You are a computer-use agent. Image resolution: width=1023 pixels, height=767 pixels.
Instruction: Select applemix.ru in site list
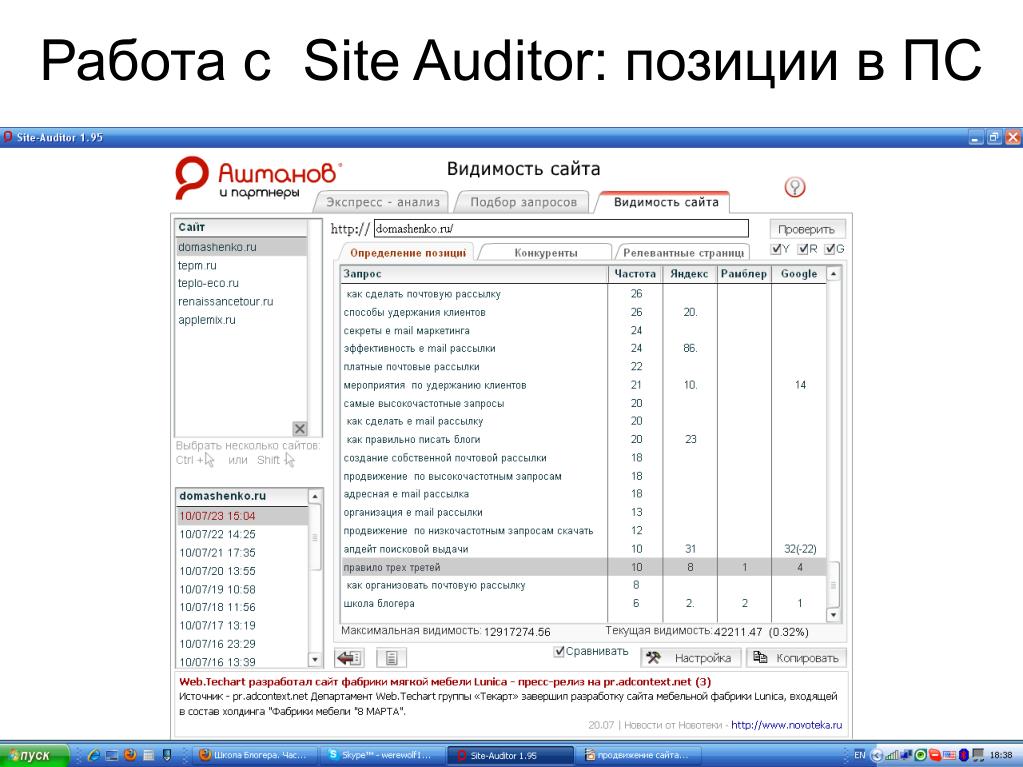241,320
